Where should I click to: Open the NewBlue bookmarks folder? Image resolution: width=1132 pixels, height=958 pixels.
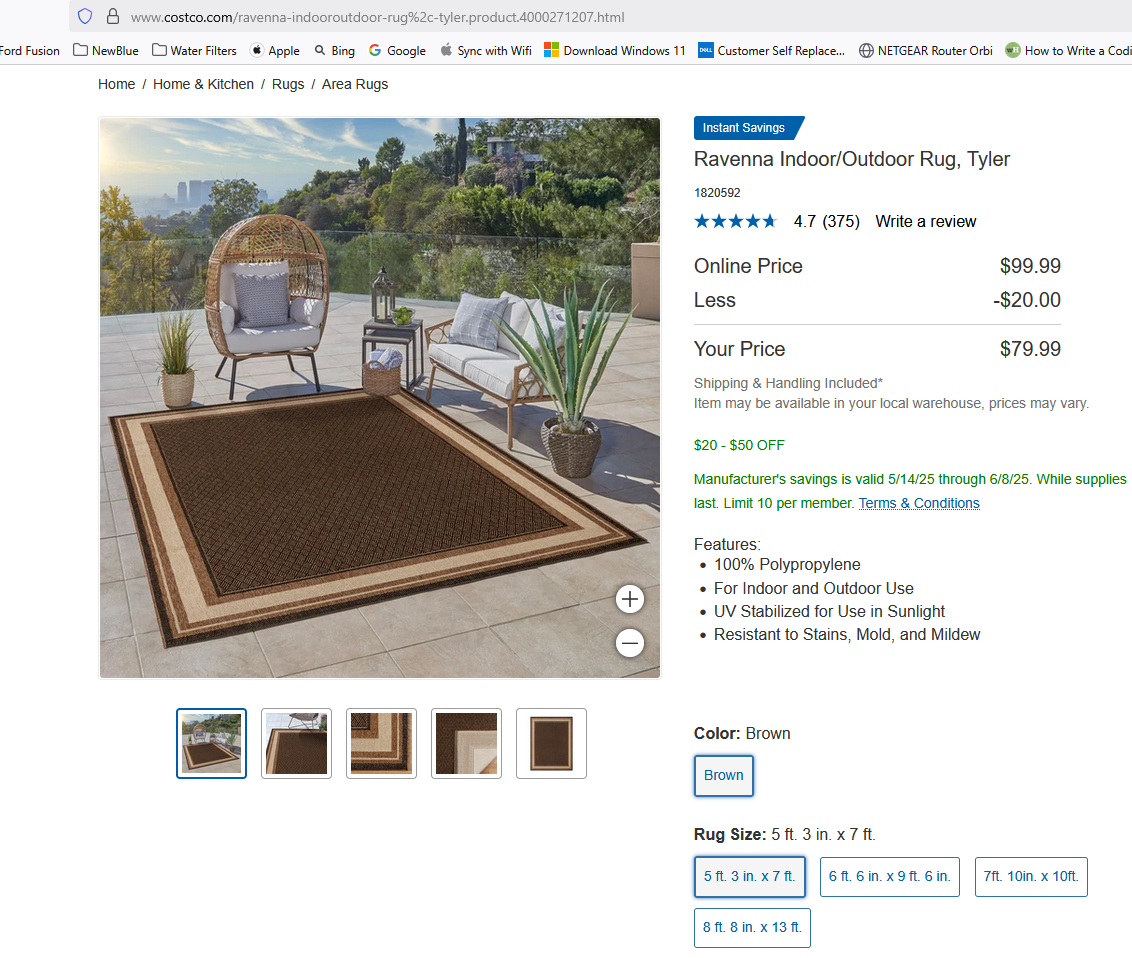pyautogui.click(x=105, y=51)
